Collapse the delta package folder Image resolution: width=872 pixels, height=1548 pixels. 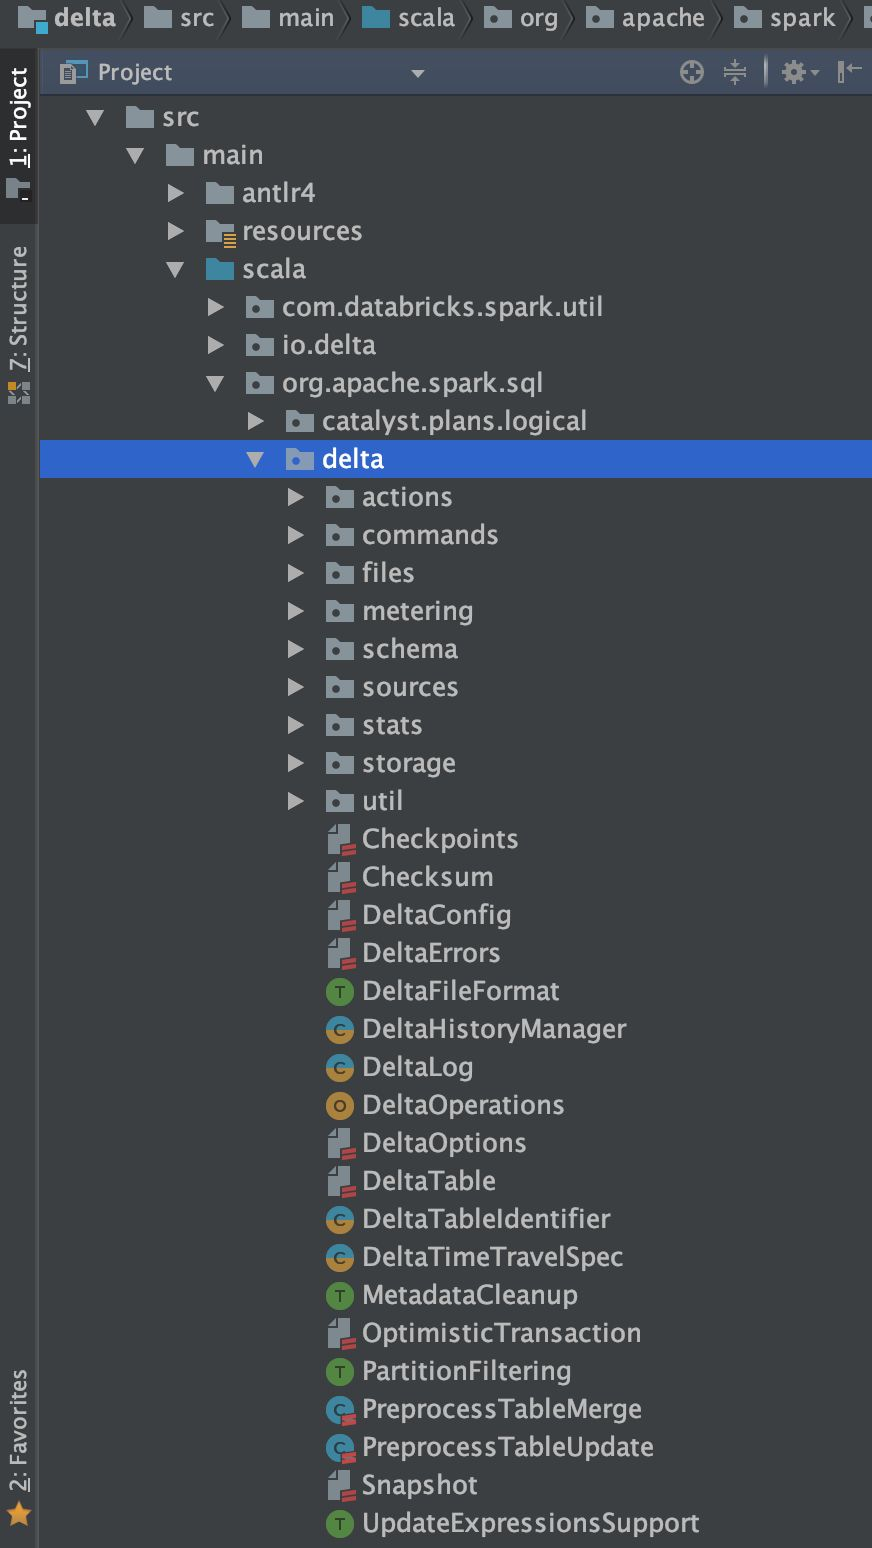click(x=255, y=459)
